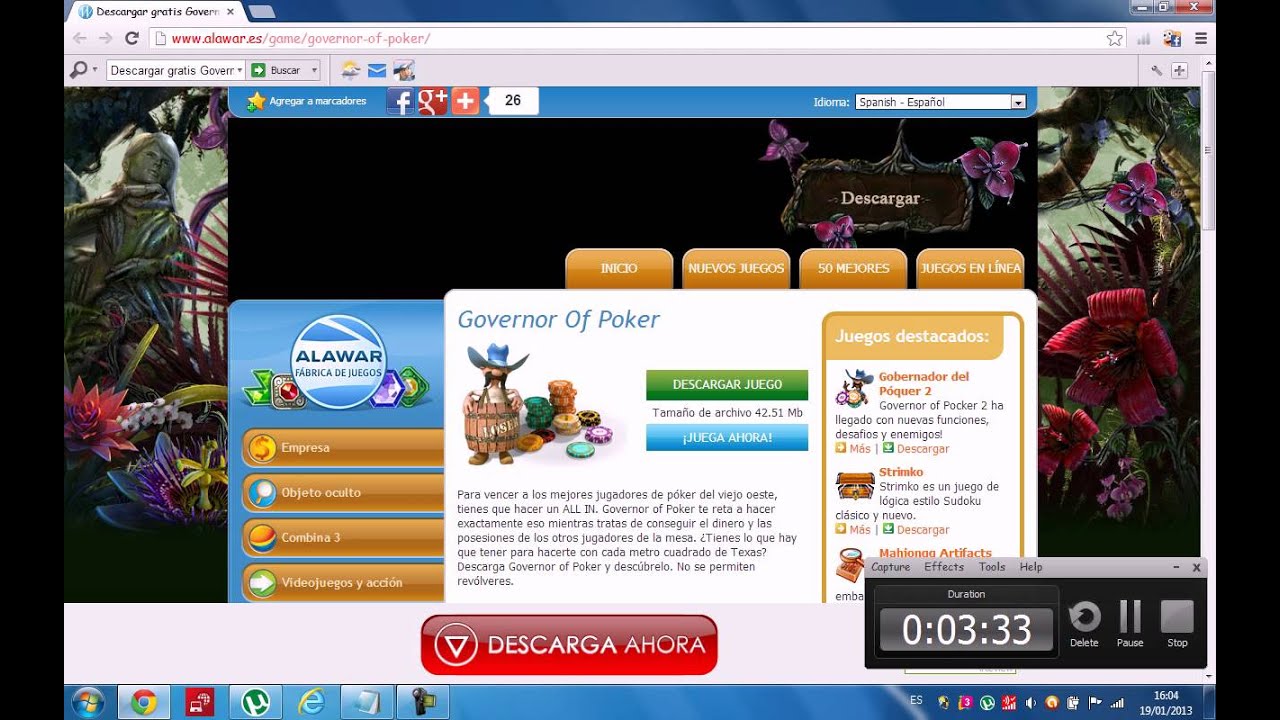Select the Objeto oculto category
Screen dimensions: 1280x720
[343, 493]
